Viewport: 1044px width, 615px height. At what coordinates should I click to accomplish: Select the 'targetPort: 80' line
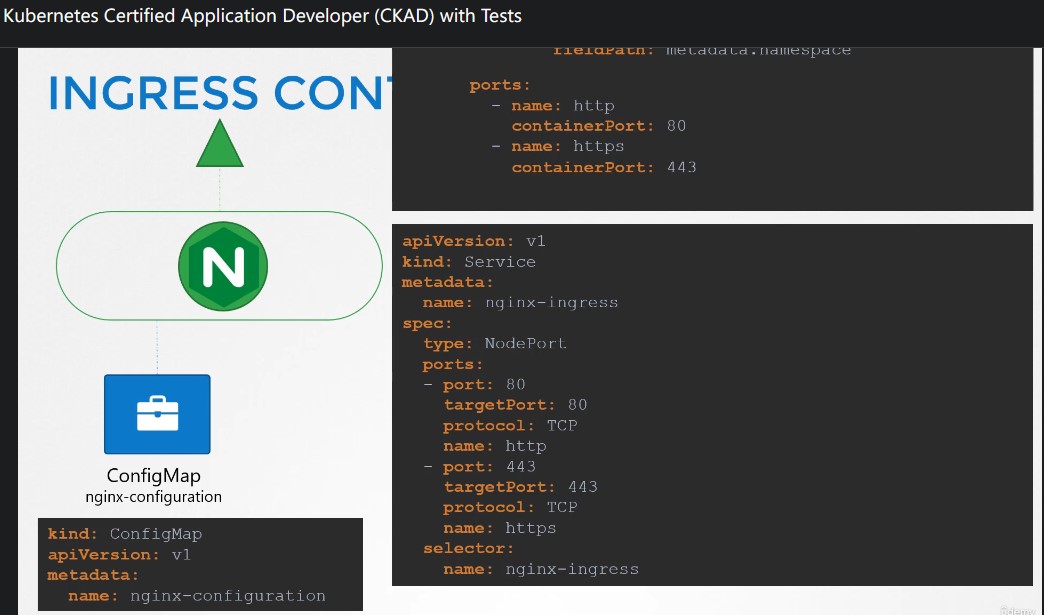pos(515,405)
